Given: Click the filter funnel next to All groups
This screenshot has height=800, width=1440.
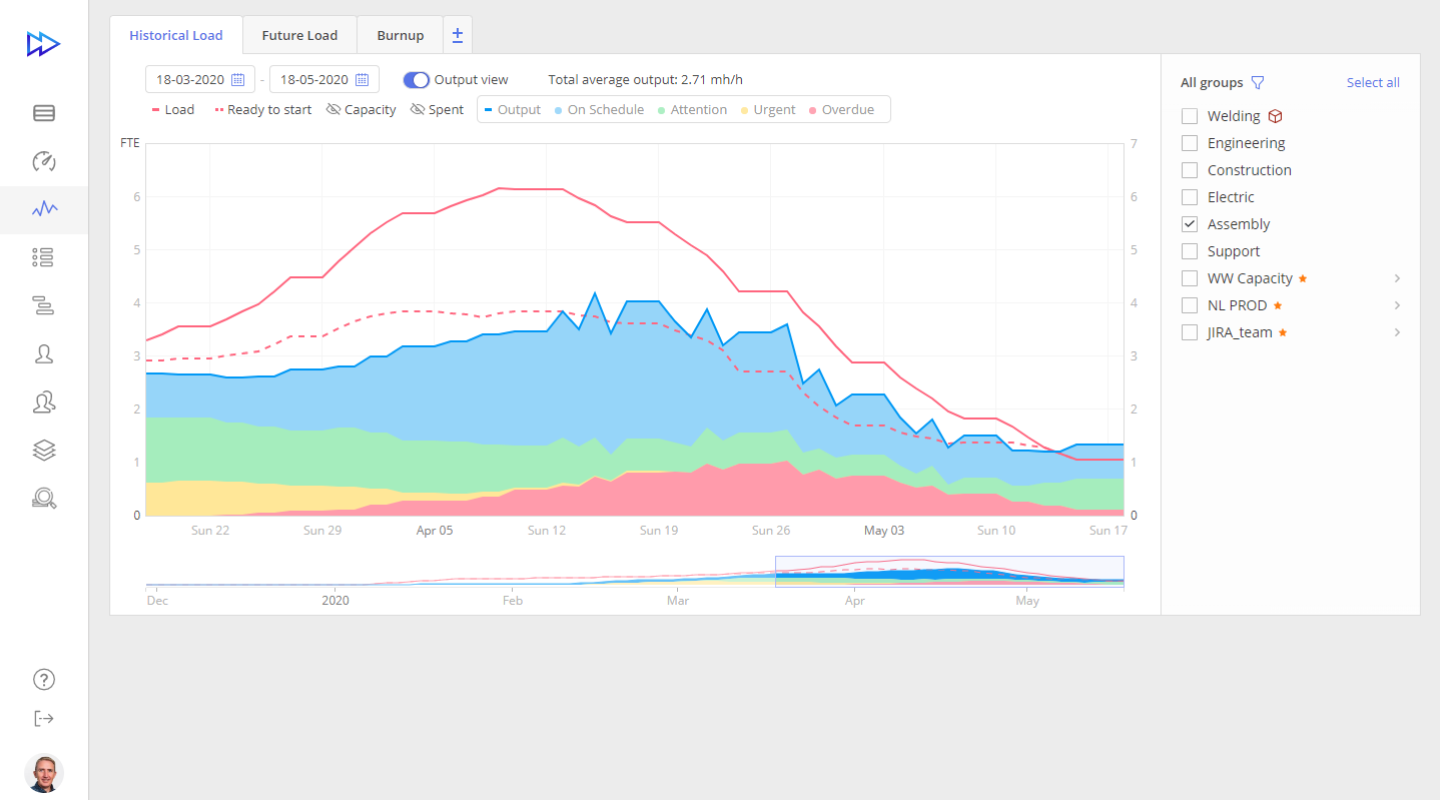Looking at the screenshot, I should (1258, 83).
